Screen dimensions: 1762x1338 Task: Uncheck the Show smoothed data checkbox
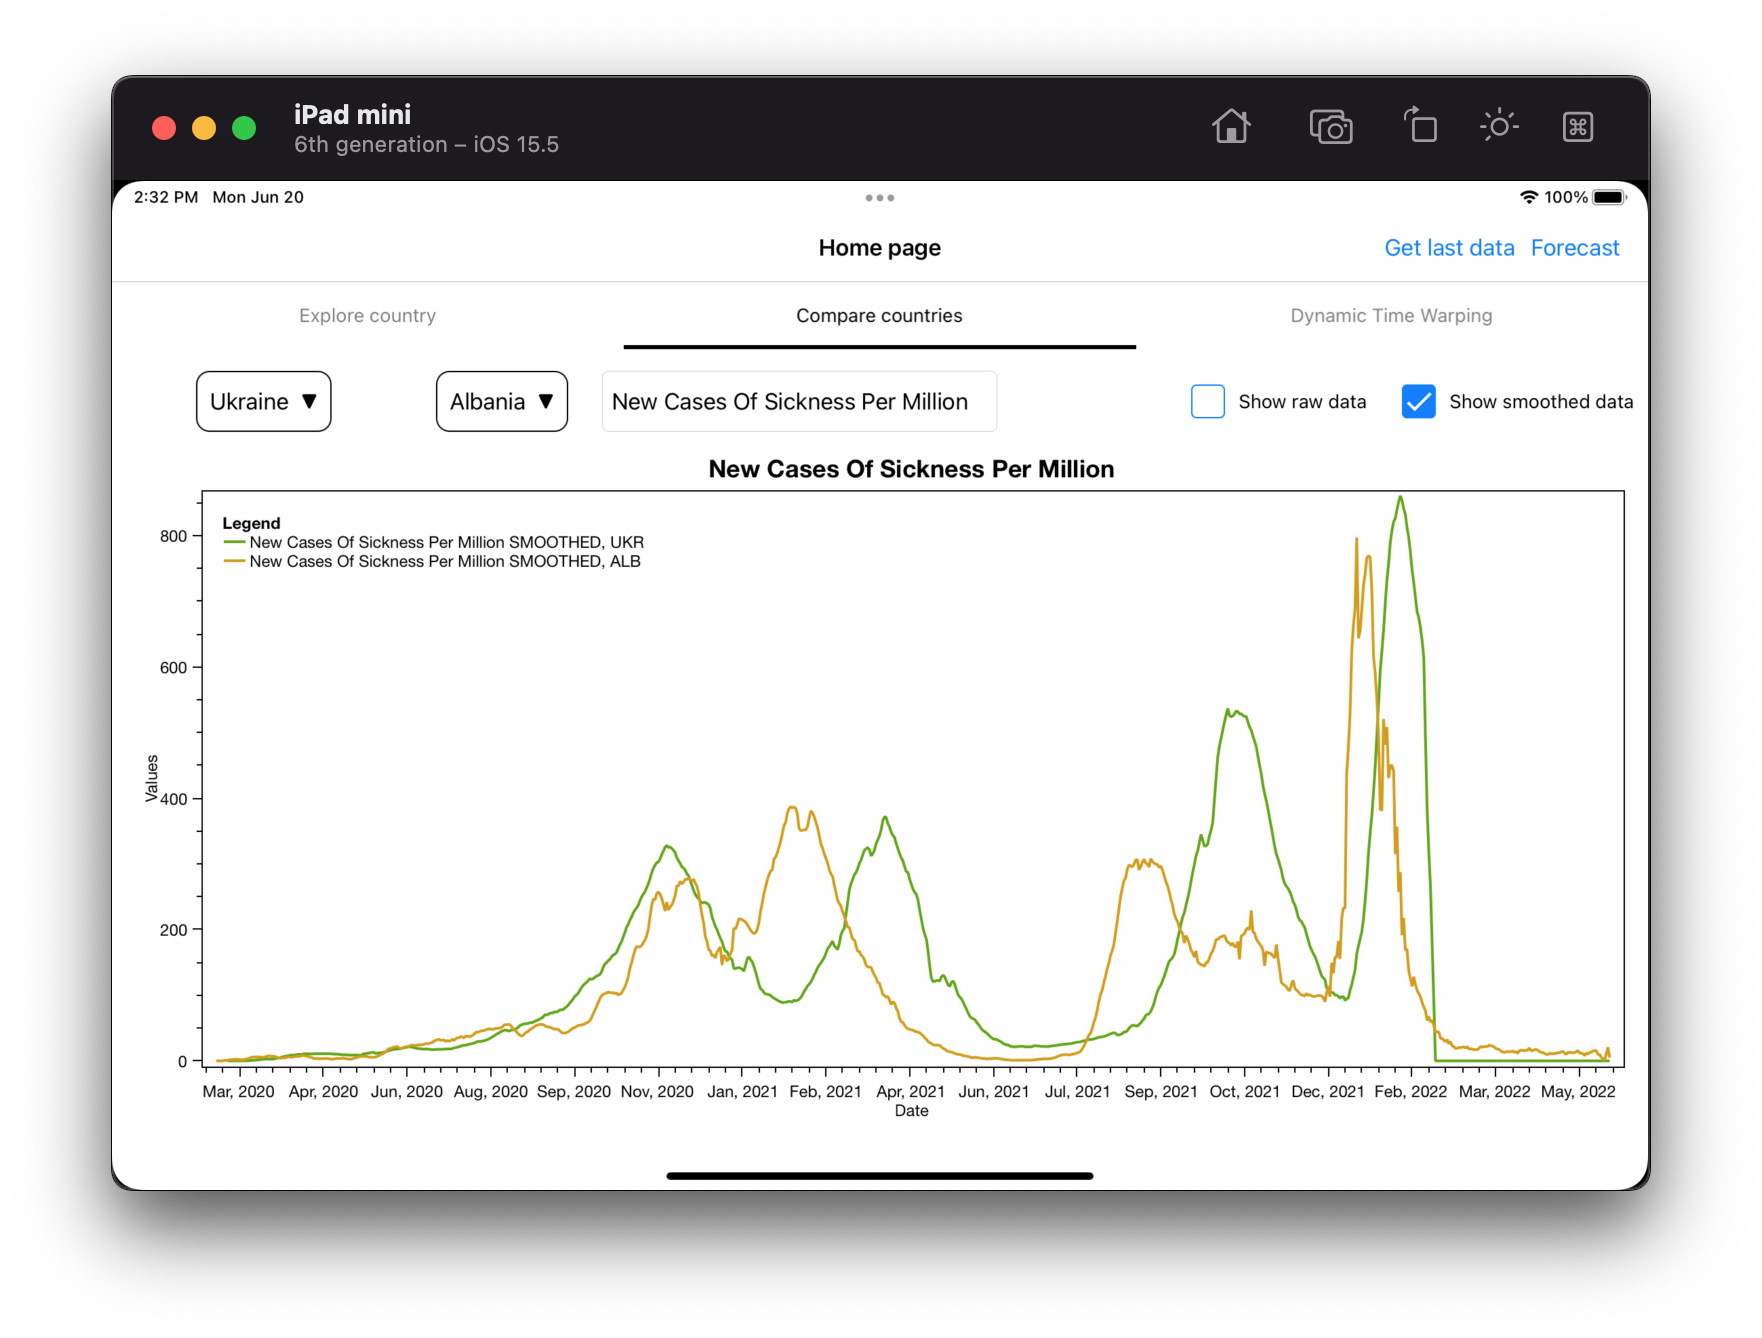pos(1419,401)
